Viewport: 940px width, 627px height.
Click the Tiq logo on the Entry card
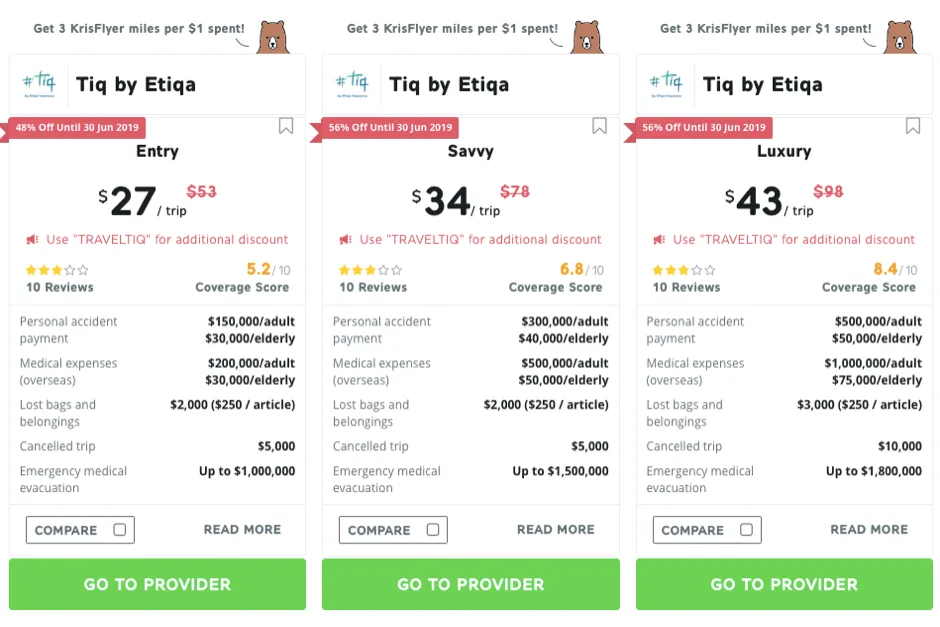point(41,83)
